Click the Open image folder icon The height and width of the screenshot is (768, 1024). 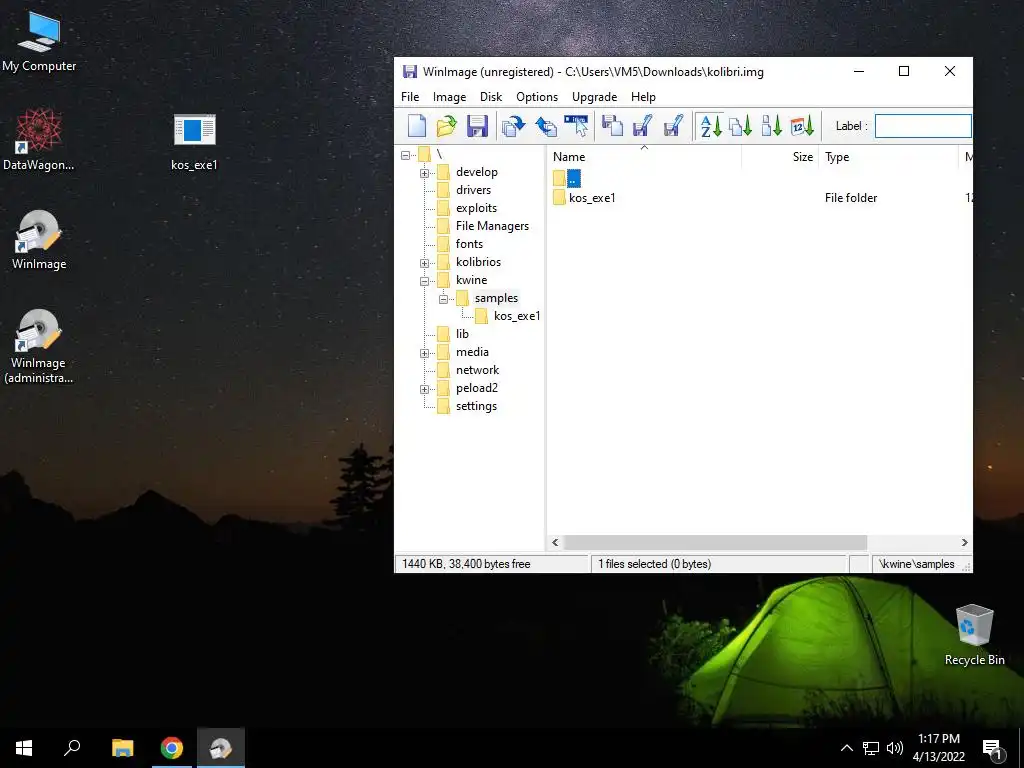(447, 125)
